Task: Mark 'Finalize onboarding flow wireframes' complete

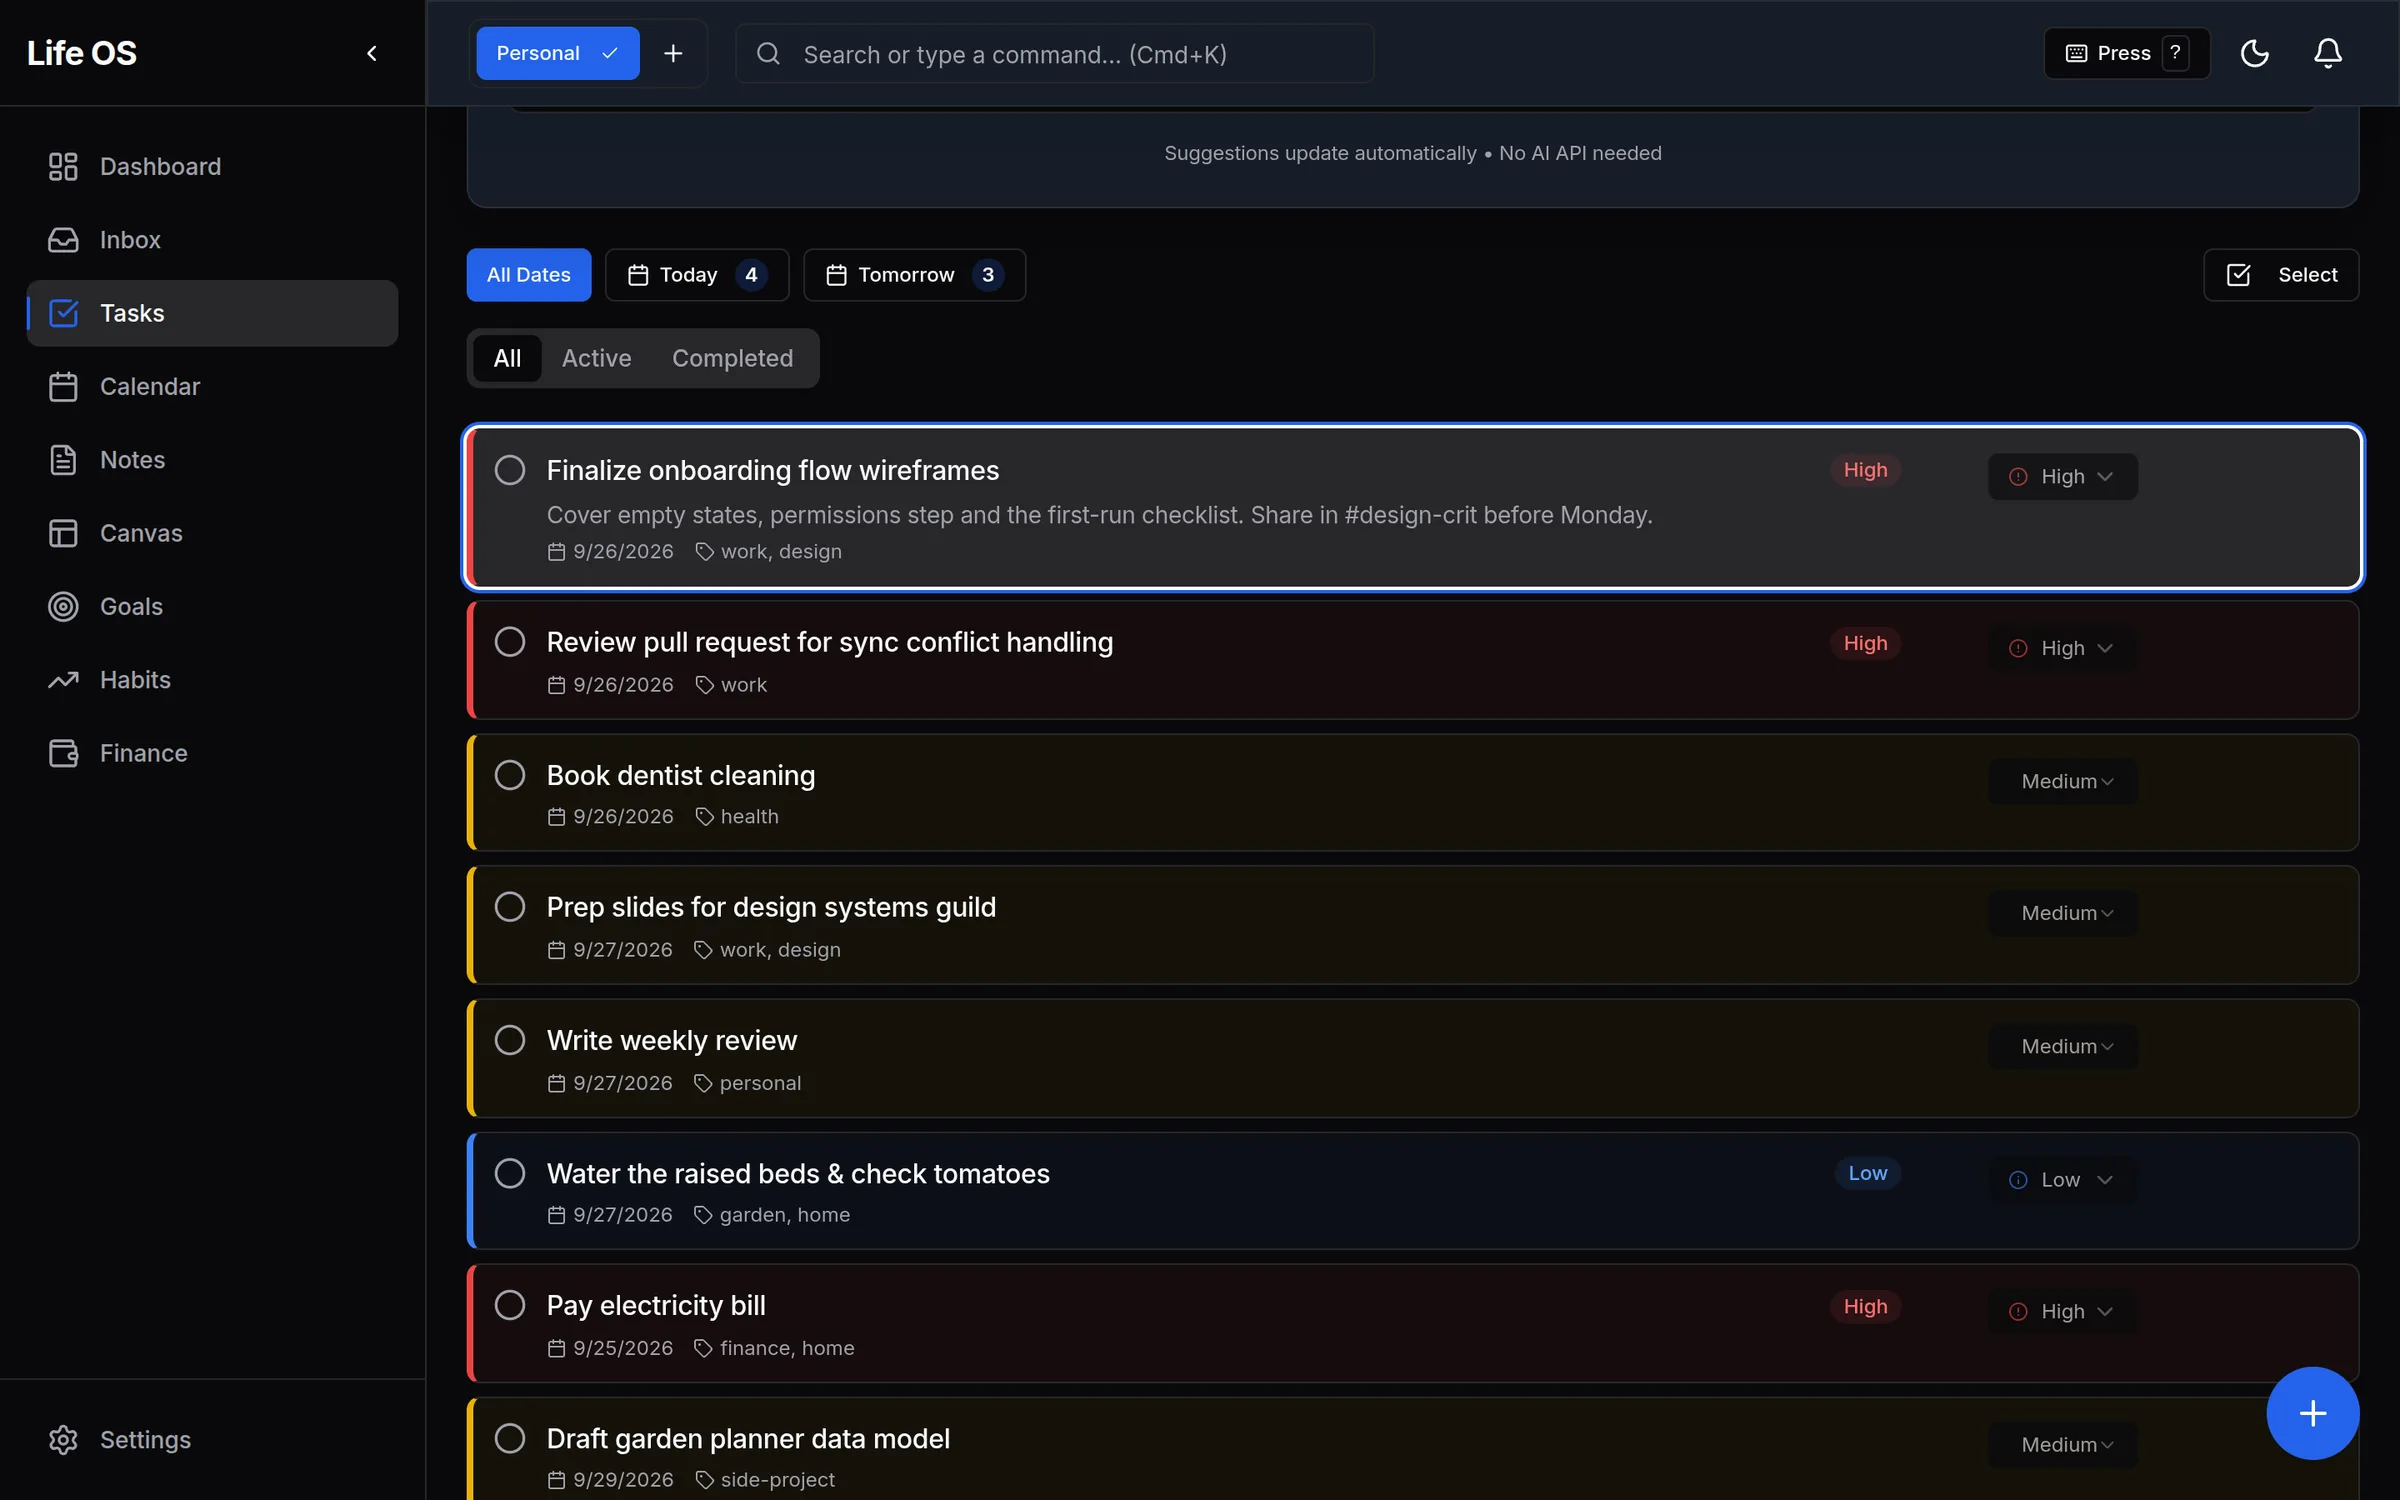Action: click(510, 470)
